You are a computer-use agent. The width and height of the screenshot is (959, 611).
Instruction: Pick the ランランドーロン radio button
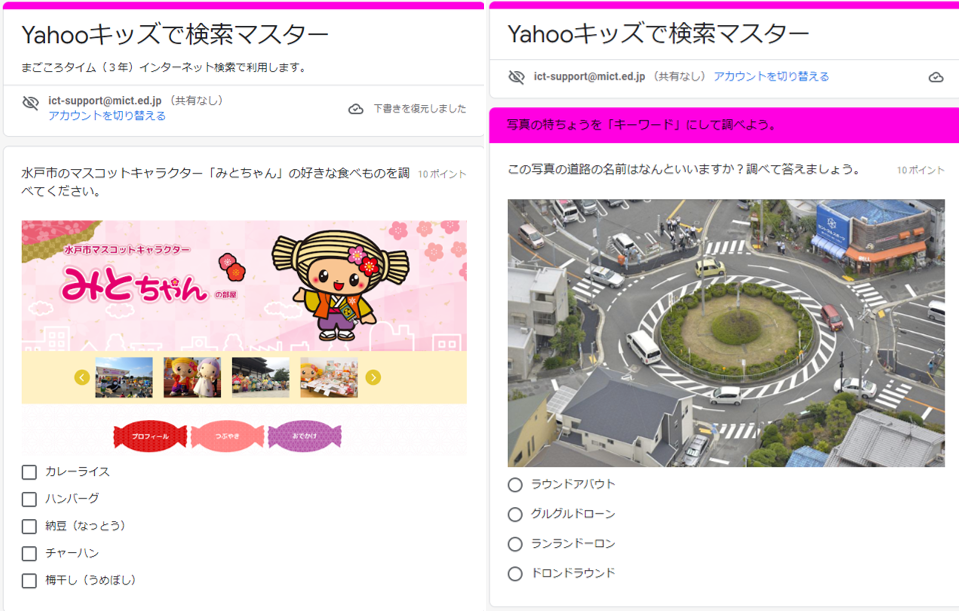(x=515, y=544)
